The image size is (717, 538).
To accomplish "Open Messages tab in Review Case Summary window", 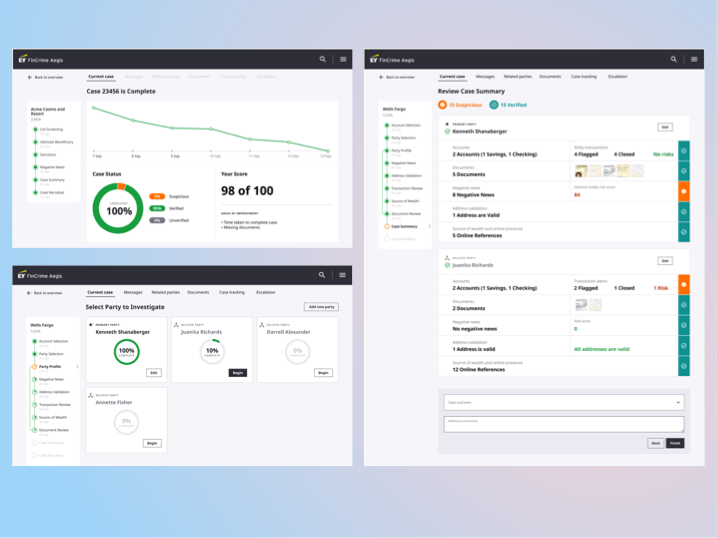I will point(485,76).
